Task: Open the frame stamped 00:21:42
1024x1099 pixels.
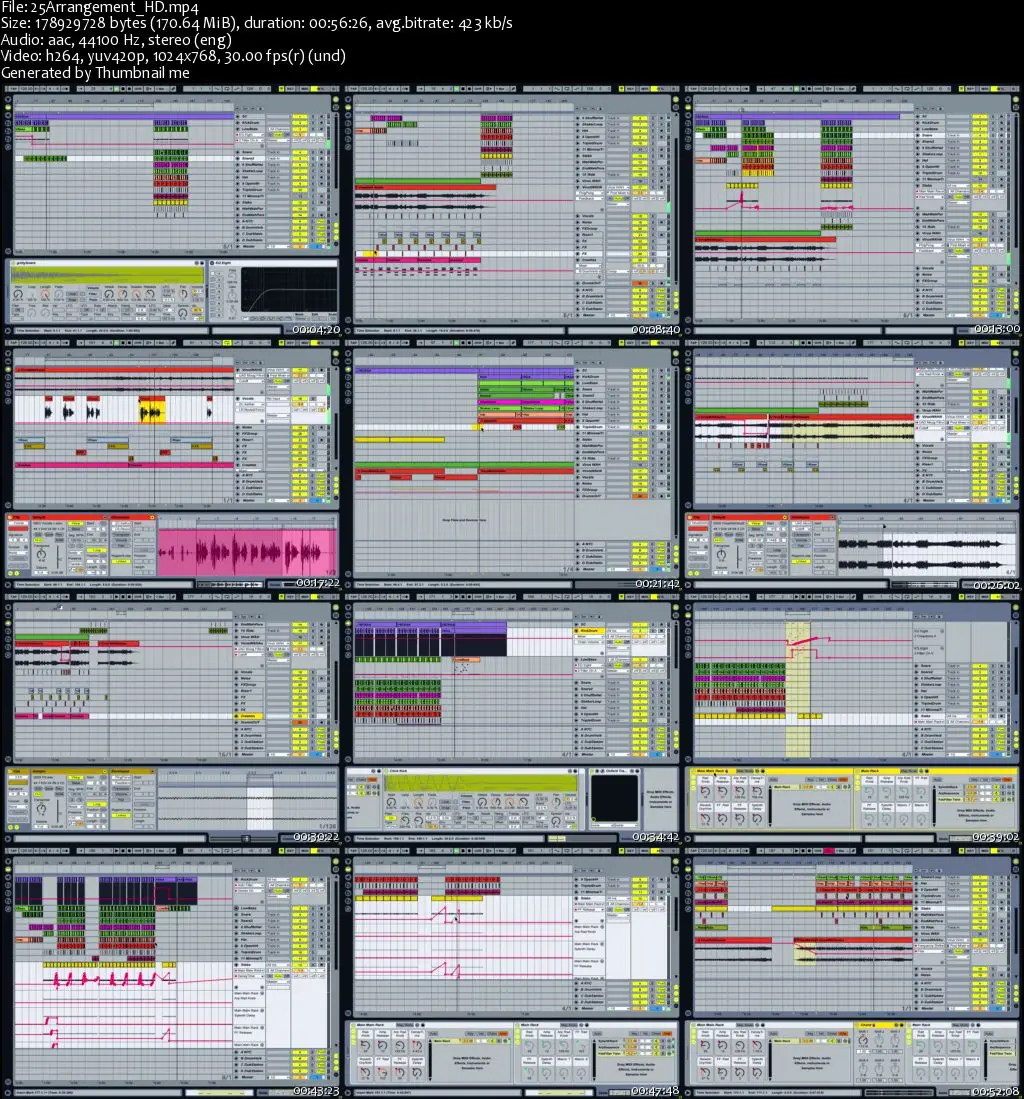Action: click(x=512, y=465)
